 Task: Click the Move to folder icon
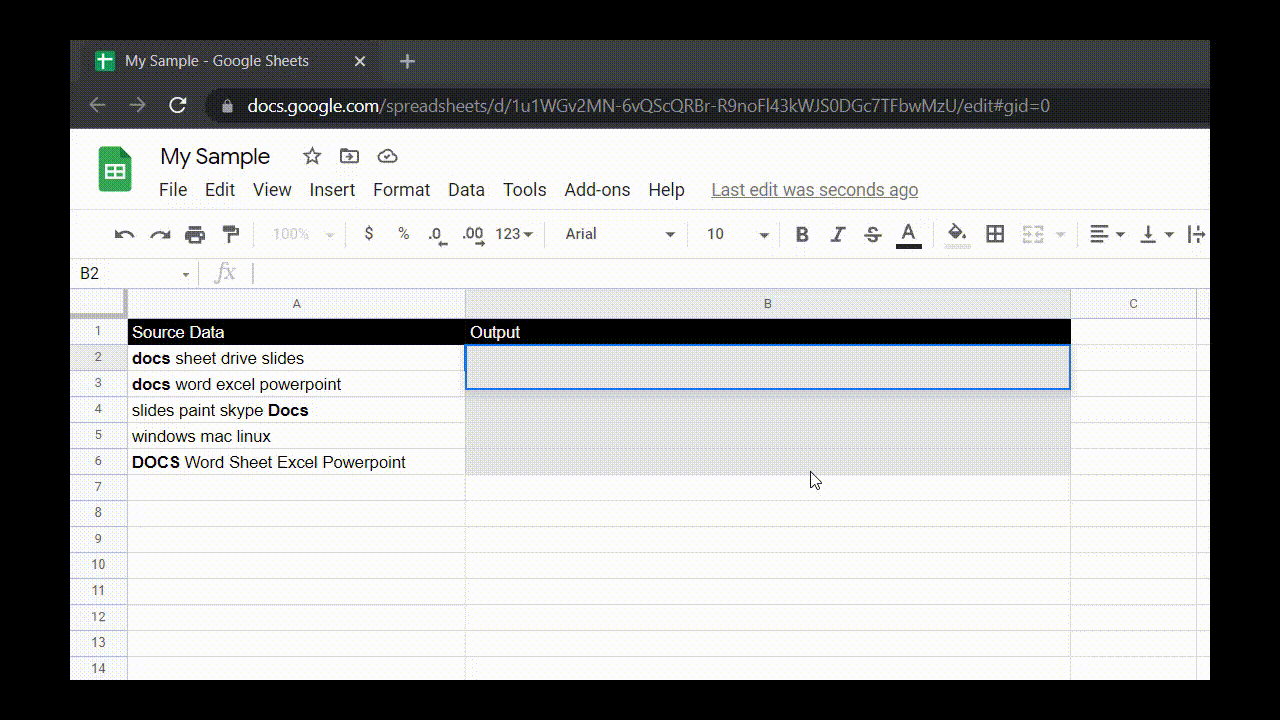[349, 156]
